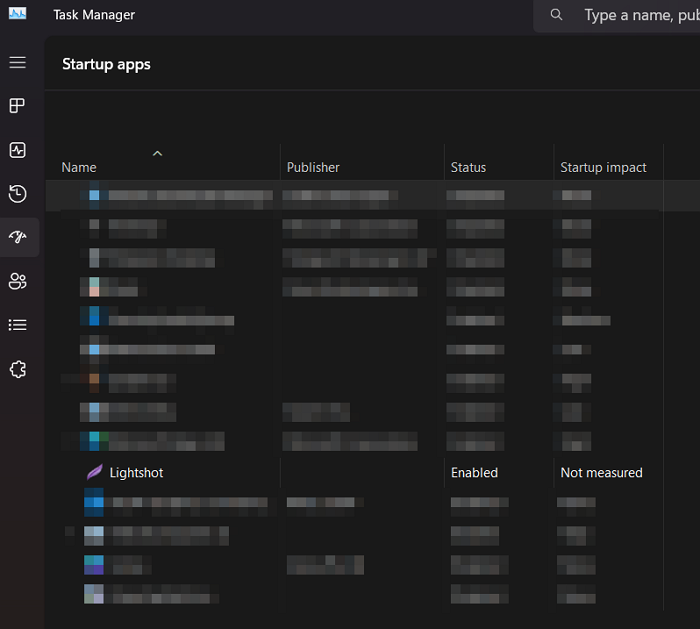Open the navigation hamburger menu
The width and height of the screenshot is (700, 629).
coord(17,62)
